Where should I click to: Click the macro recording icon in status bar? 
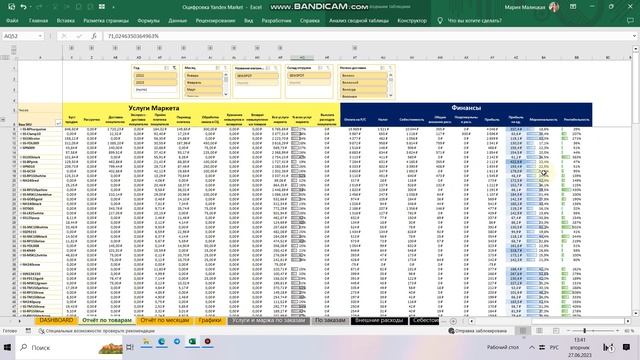[28, 331]
